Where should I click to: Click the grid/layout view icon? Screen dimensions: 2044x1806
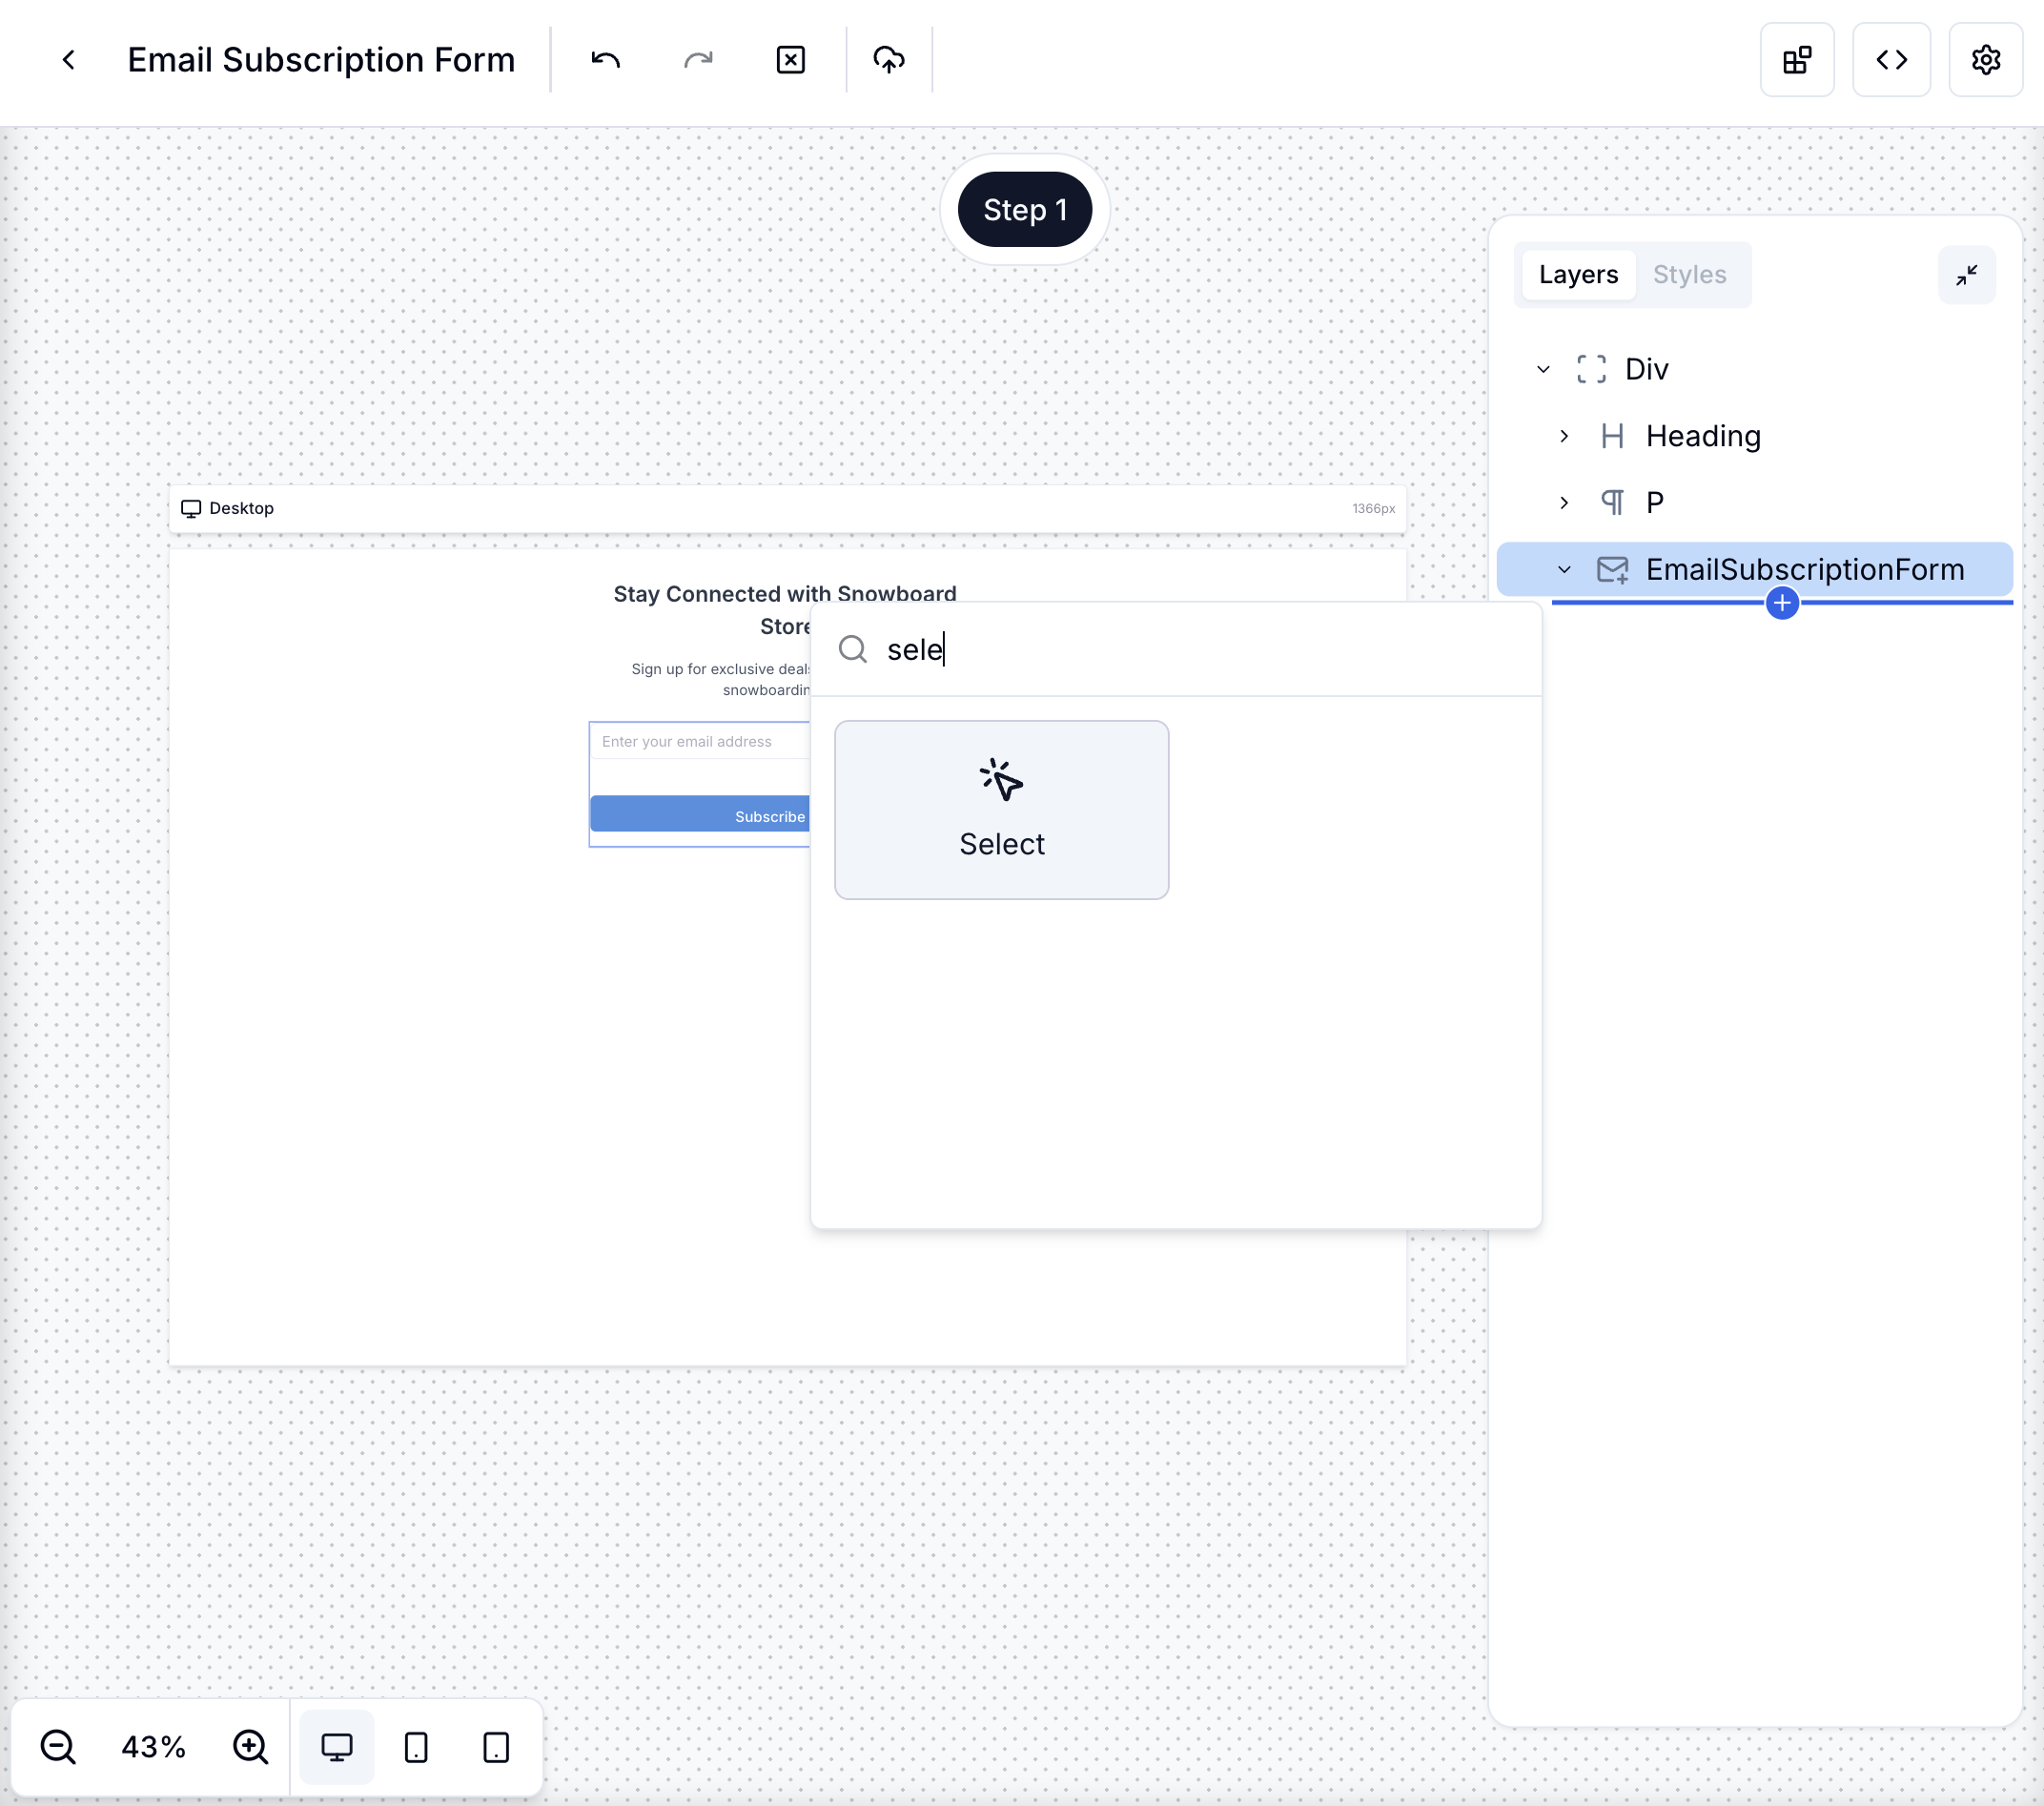point(1796,59)
